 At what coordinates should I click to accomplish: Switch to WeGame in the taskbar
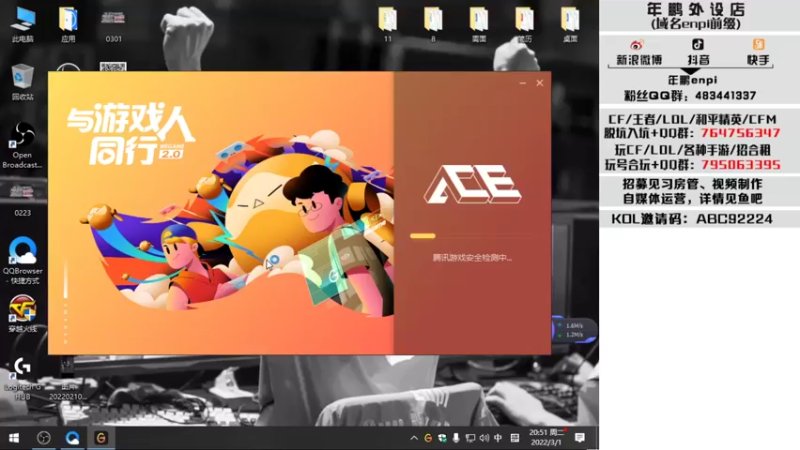[x=101, y=438]
